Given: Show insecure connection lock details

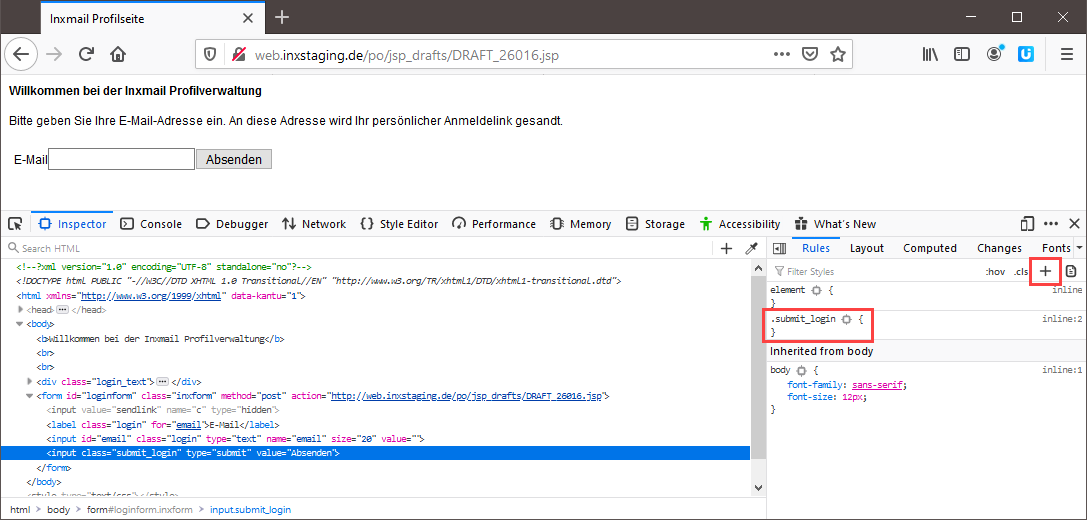Looking at the screenshot, I should [x=239, y=54].
